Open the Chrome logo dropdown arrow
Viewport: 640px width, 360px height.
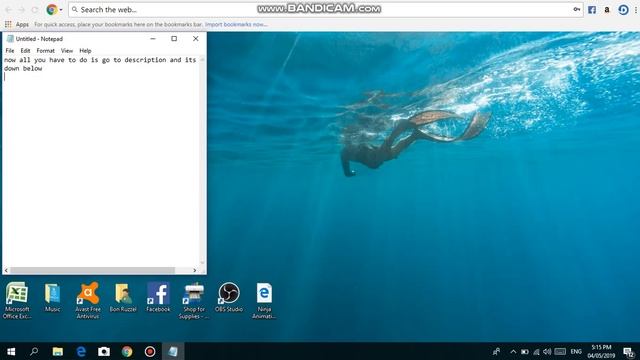click(61, 10)
